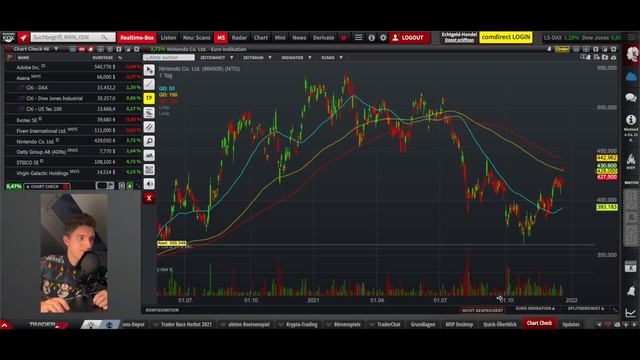The image size is (640, 360).
Task: Select the Adobe Inc. watchlist row
Action: [x=73, y=67]
